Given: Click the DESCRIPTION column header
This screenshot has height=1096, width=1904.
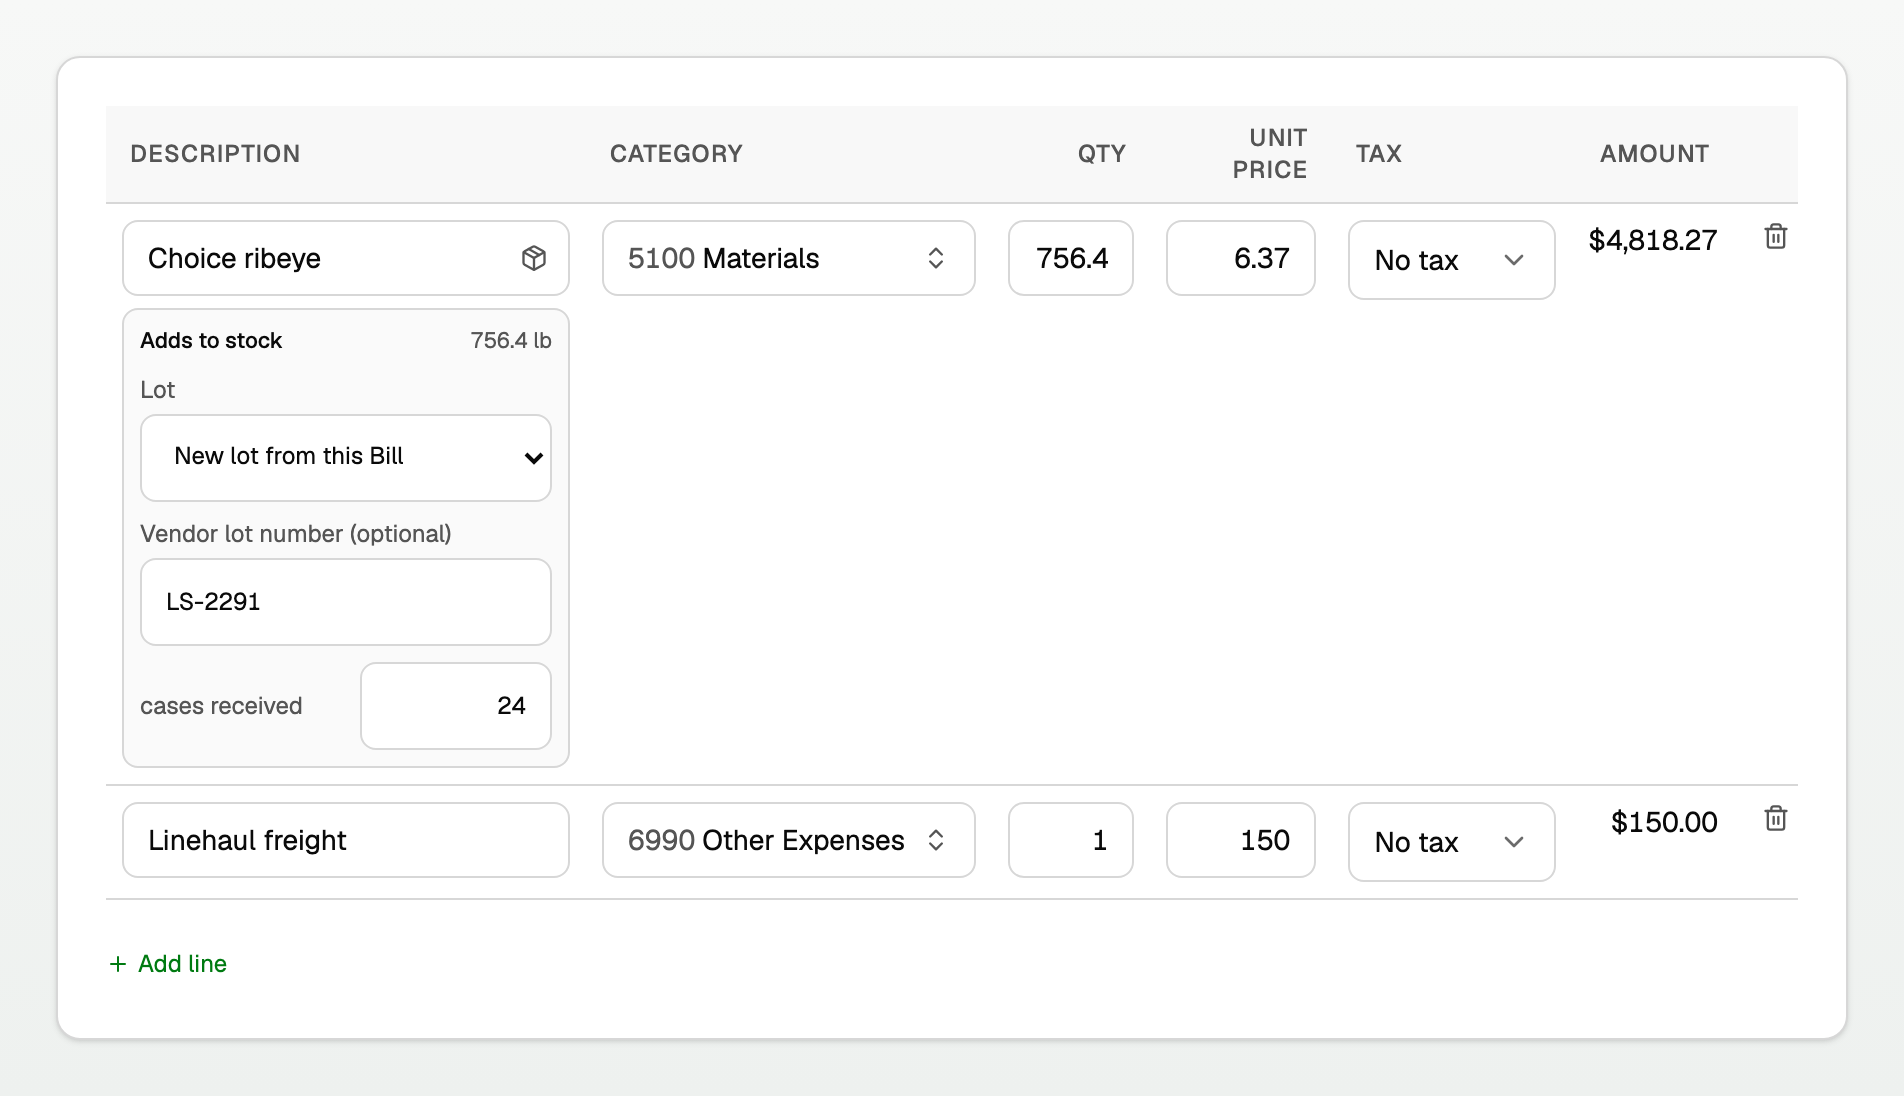Looking at the screenshot, I should pos(215,154).
